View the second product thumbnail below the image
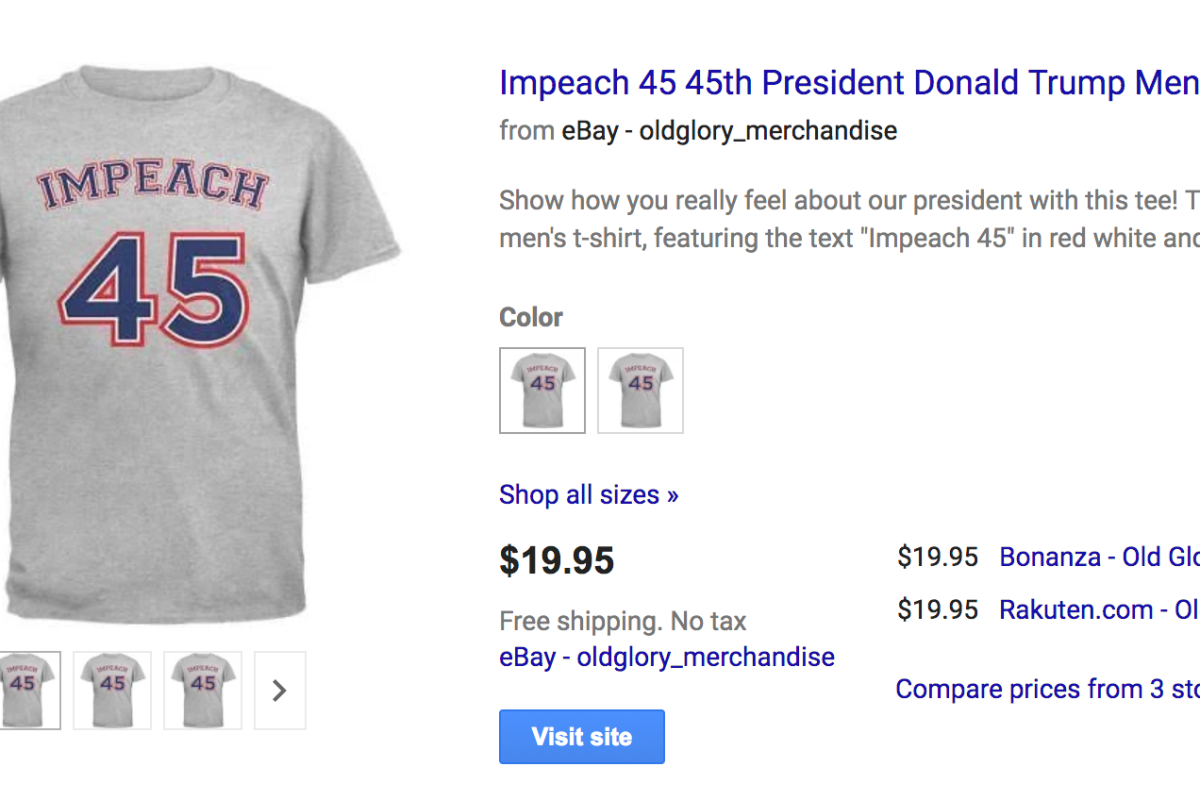Viewport: 1200px width, 800px height. 112,690
